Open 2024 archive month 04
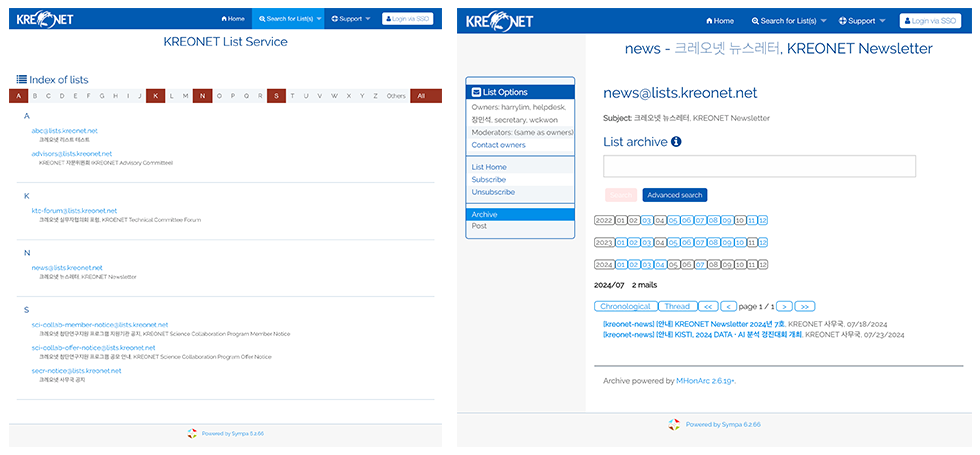Image resolution: width=980 pixels, height=455 pixels. click(660, 264)
